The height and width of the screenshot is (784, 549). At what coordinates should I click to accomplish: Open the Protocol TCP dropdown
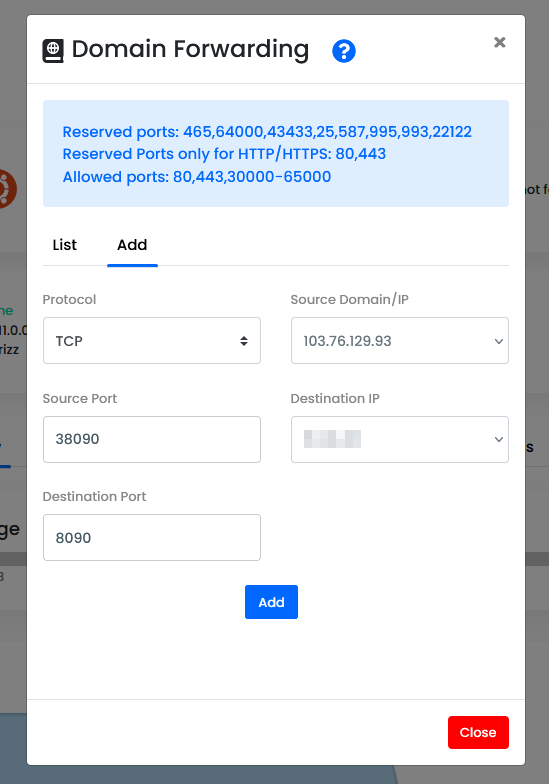(x=152, y=340)
